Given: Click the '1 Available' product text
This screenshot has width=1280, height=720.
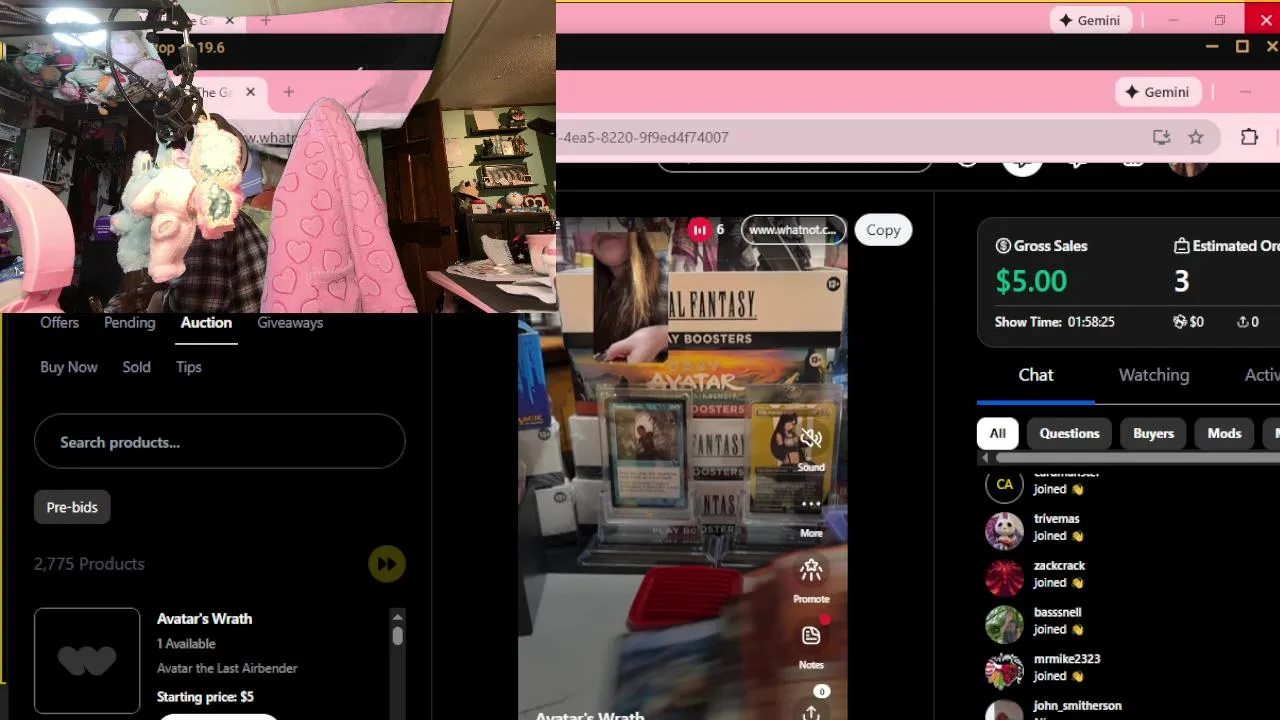Looking at the screenshot, I should tap(186, 644).
